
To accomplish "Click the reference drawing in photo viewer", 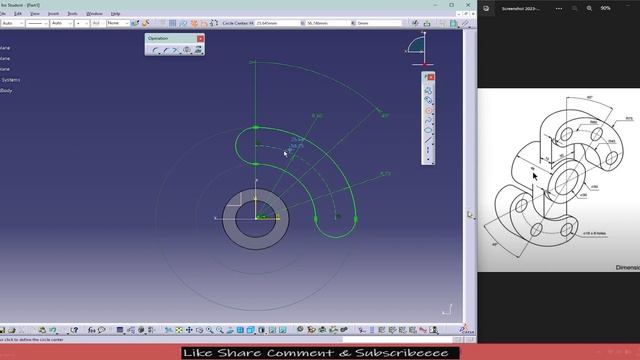I will (x=559, y=180).
